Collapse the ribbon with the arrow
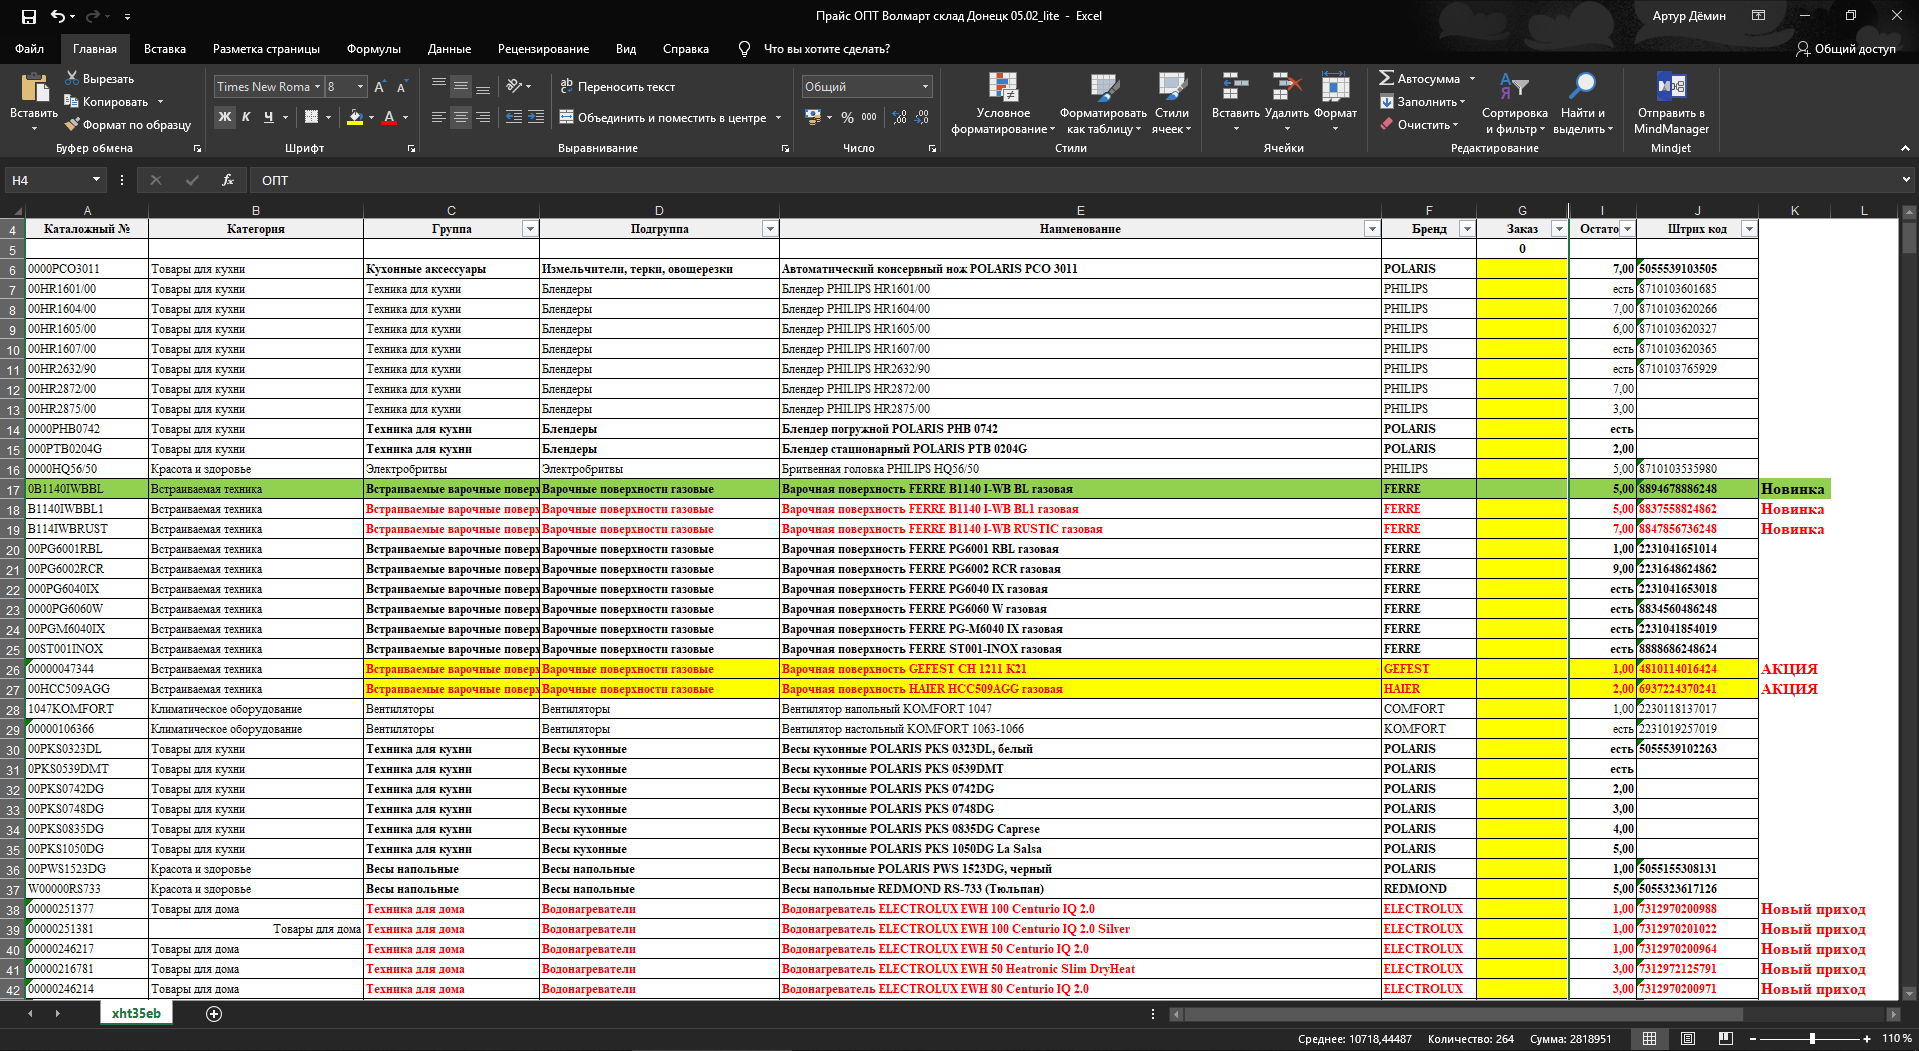The image size is (1919, 1051). pos(1905,148)
